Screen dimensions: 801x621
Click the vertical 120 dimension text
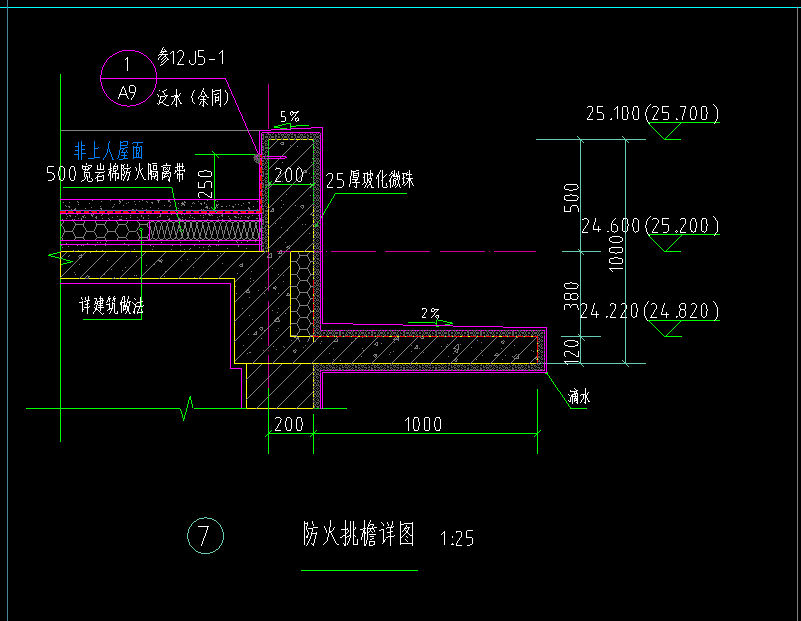point(572,350)
